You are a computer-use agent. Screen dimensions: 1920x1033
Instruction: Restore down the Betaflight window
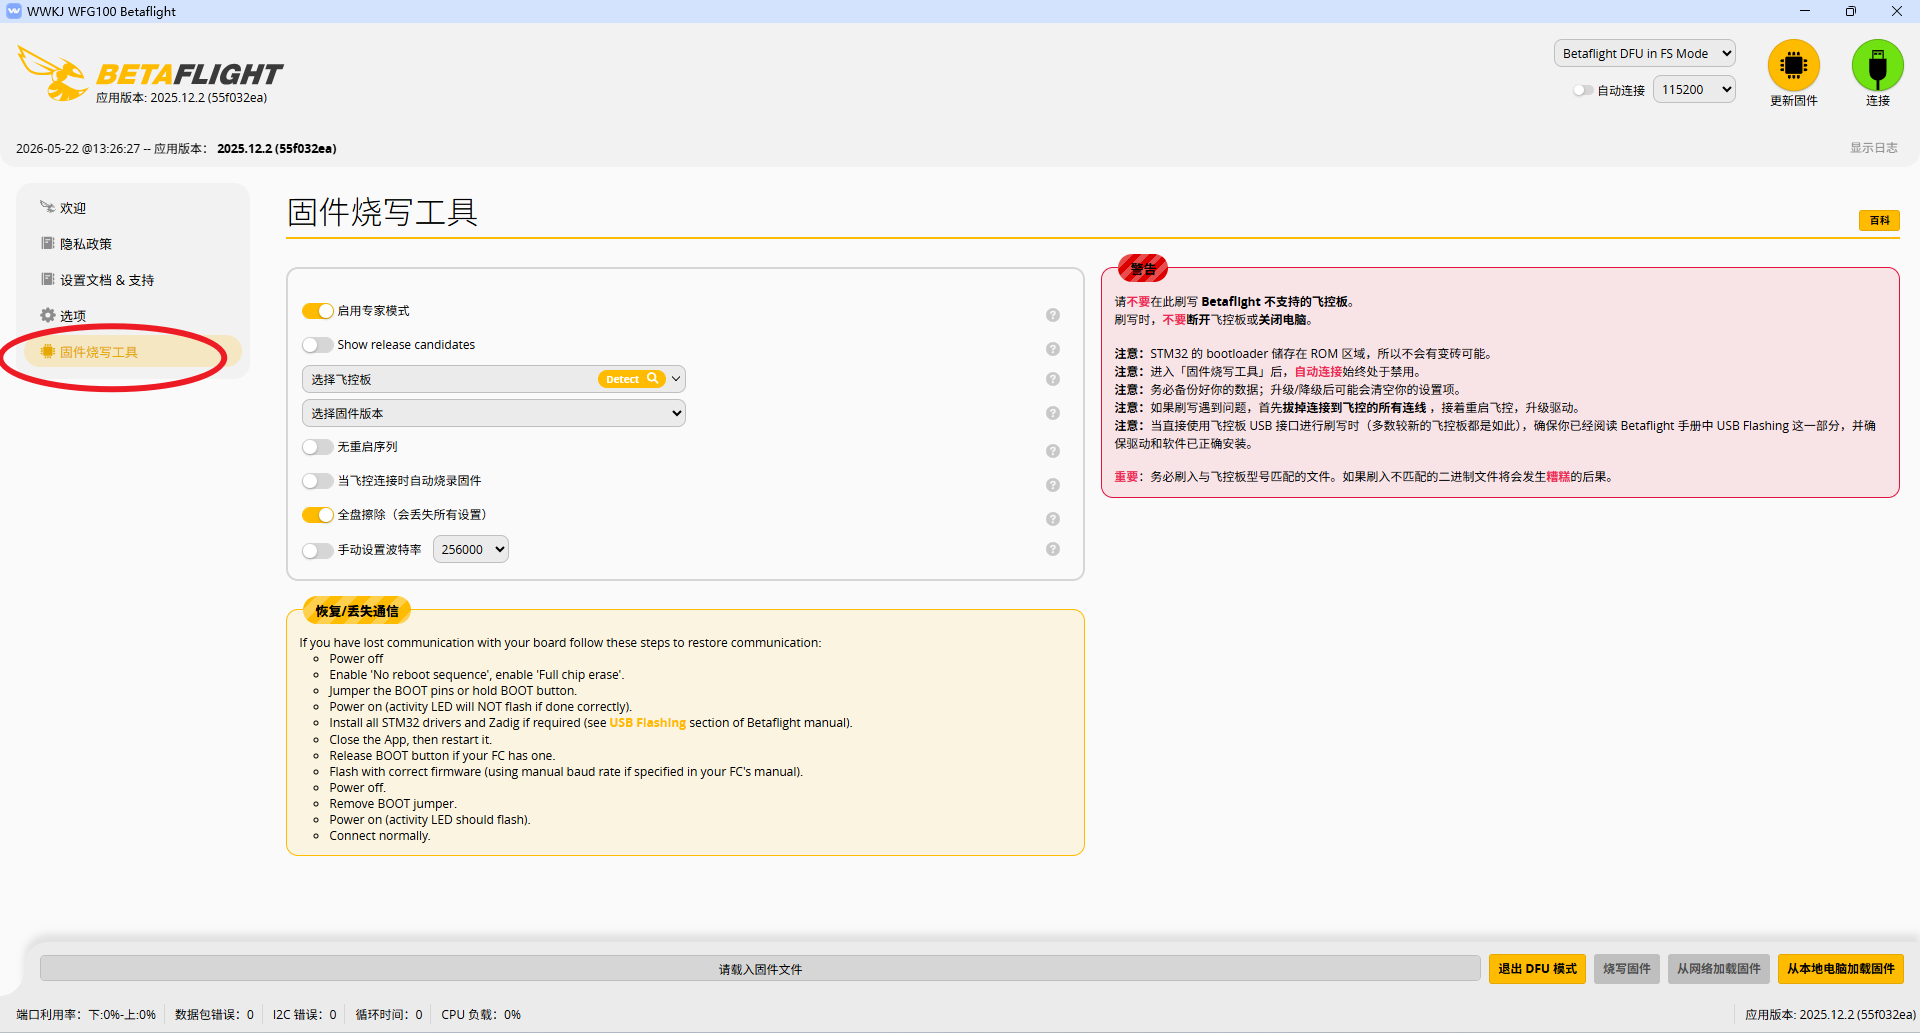pyautogui.click(x=1851, y=11)
